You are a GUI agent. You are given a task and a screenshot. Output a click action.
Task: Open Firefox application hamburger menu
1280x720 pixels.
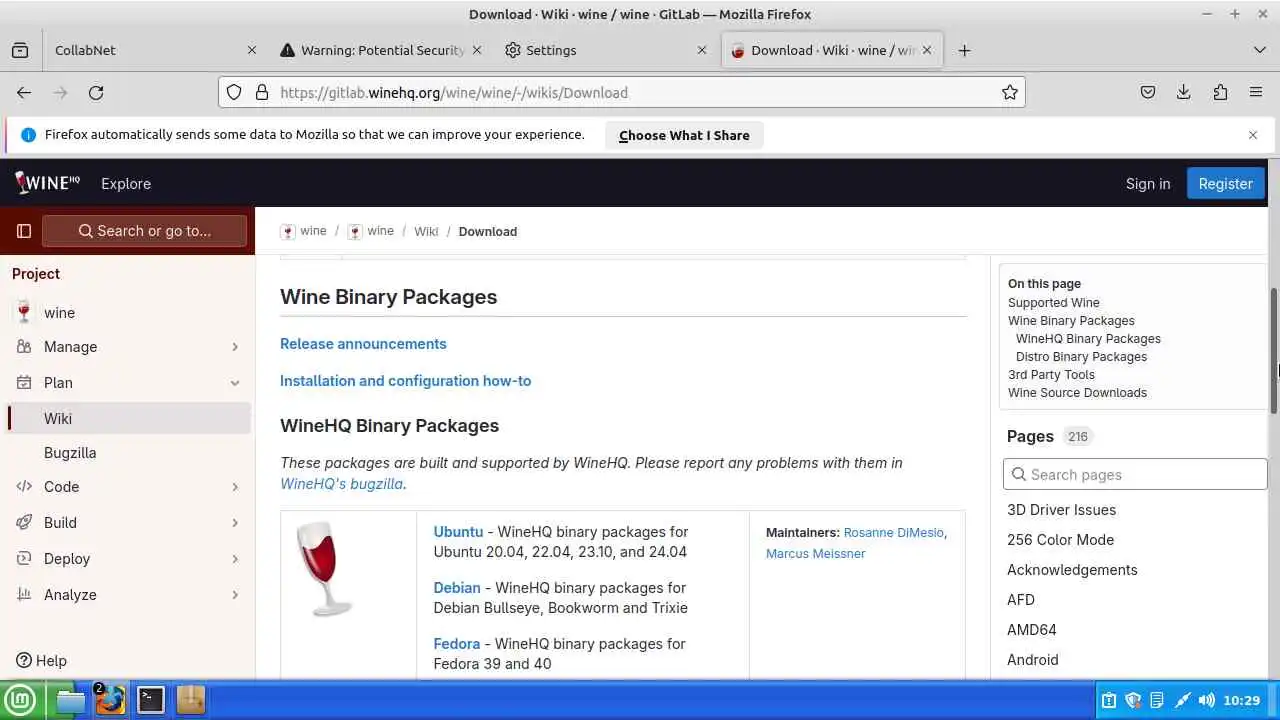click(x=1256, y=92)
